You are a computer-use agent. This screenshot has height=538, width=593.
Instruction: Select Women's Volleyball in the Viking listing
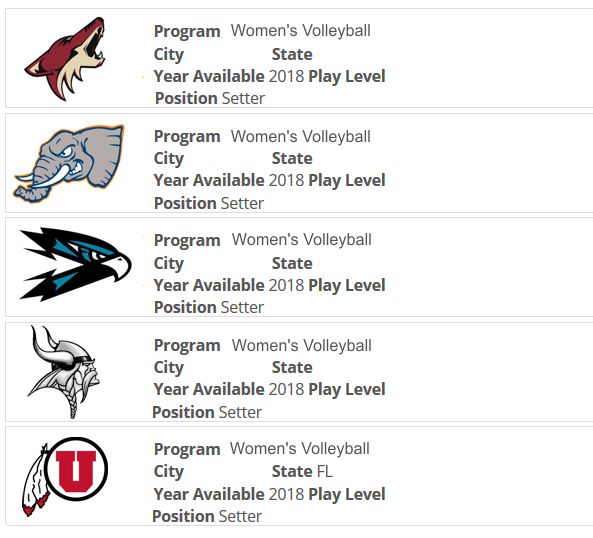pyautogui.click(x=301, y=346)
